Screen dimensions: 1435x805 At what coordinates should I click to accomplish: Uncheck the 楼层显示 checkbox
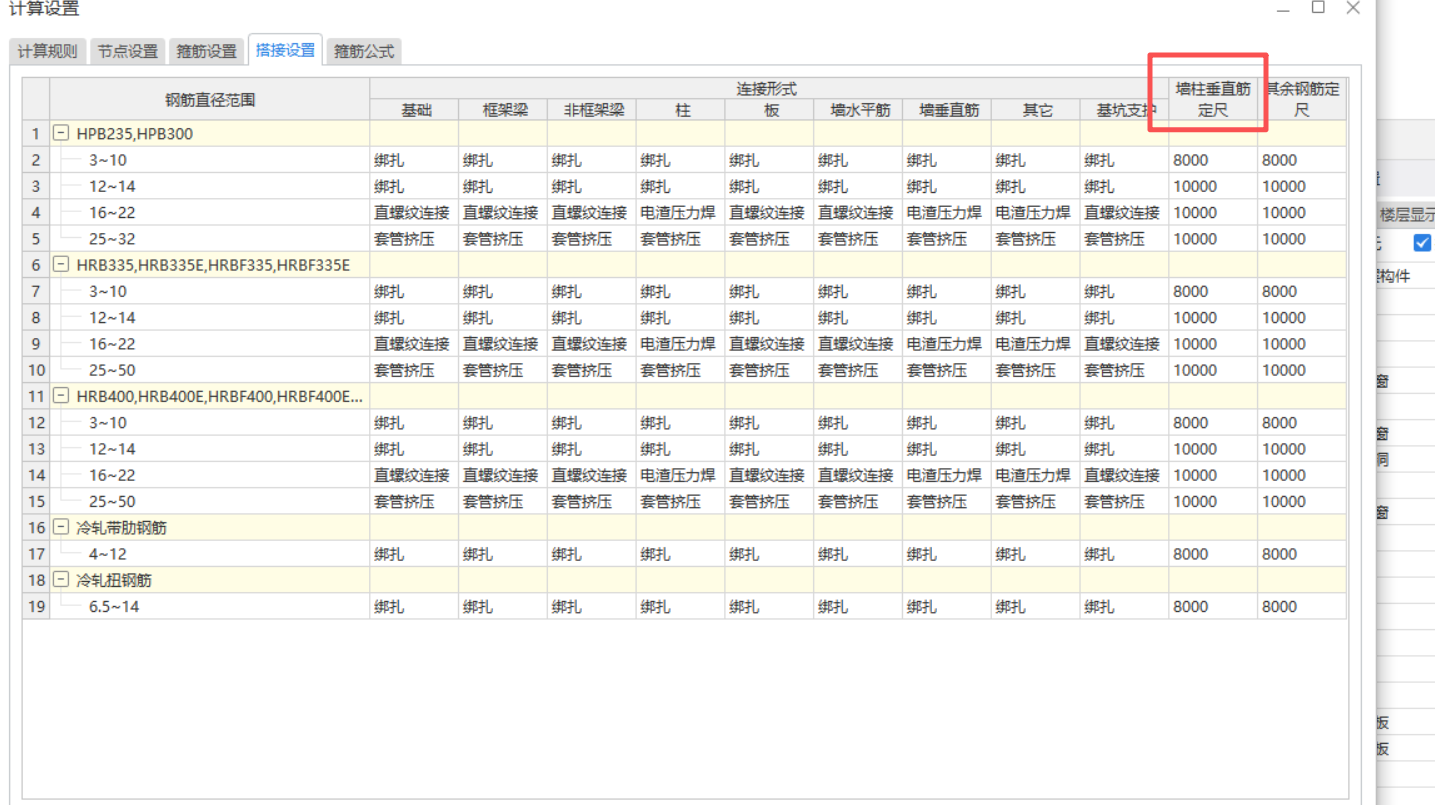pos(1421,242)
